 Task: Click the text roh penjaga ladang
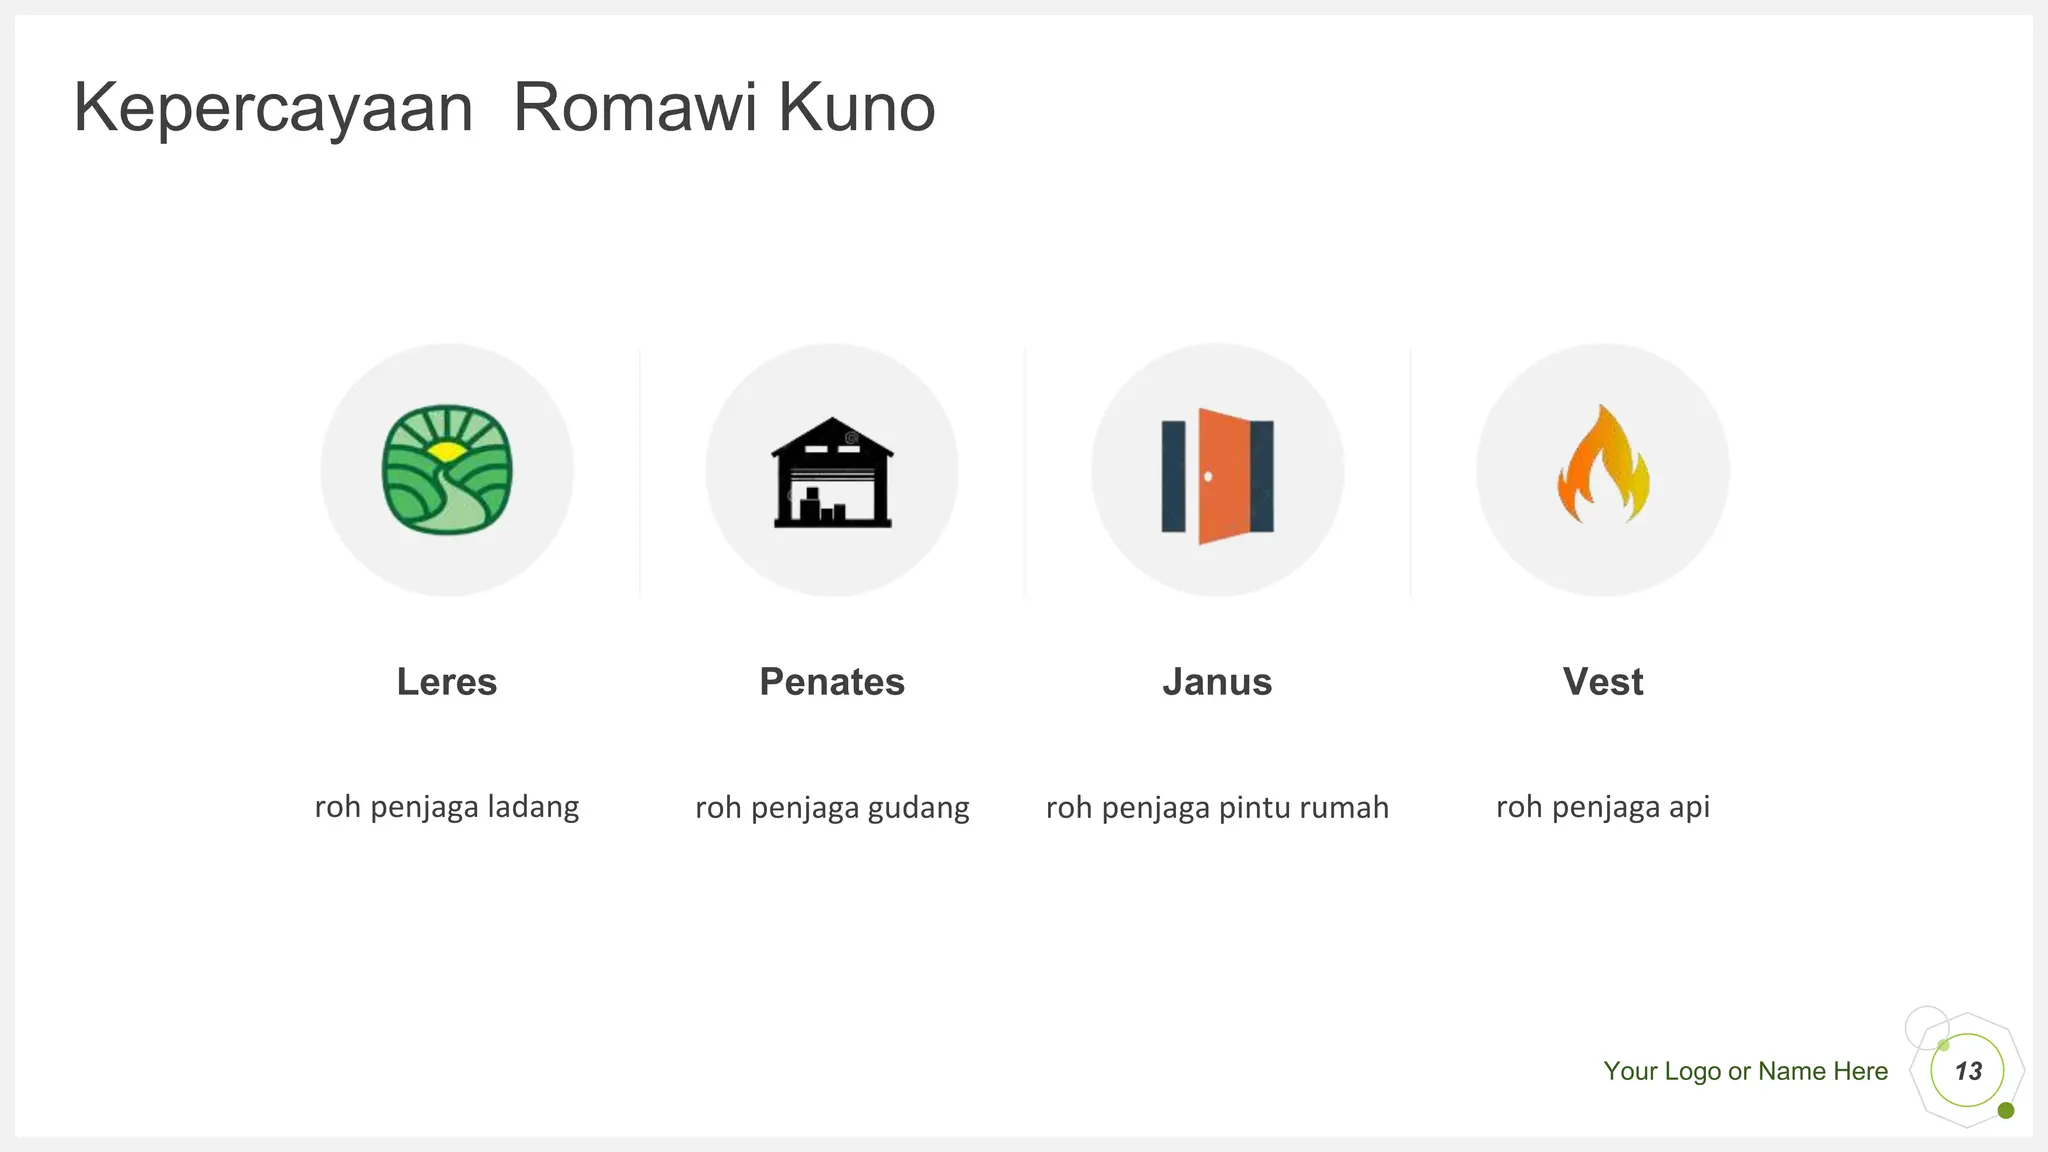click(x=447, y=807)
